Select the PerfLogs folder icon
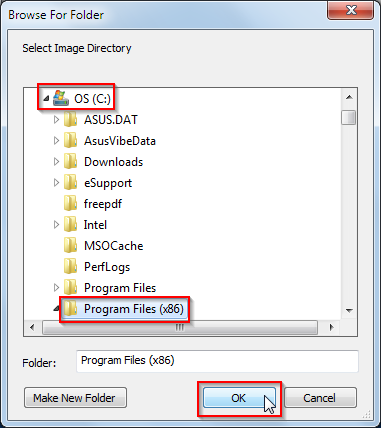 [x=71, y=267]
